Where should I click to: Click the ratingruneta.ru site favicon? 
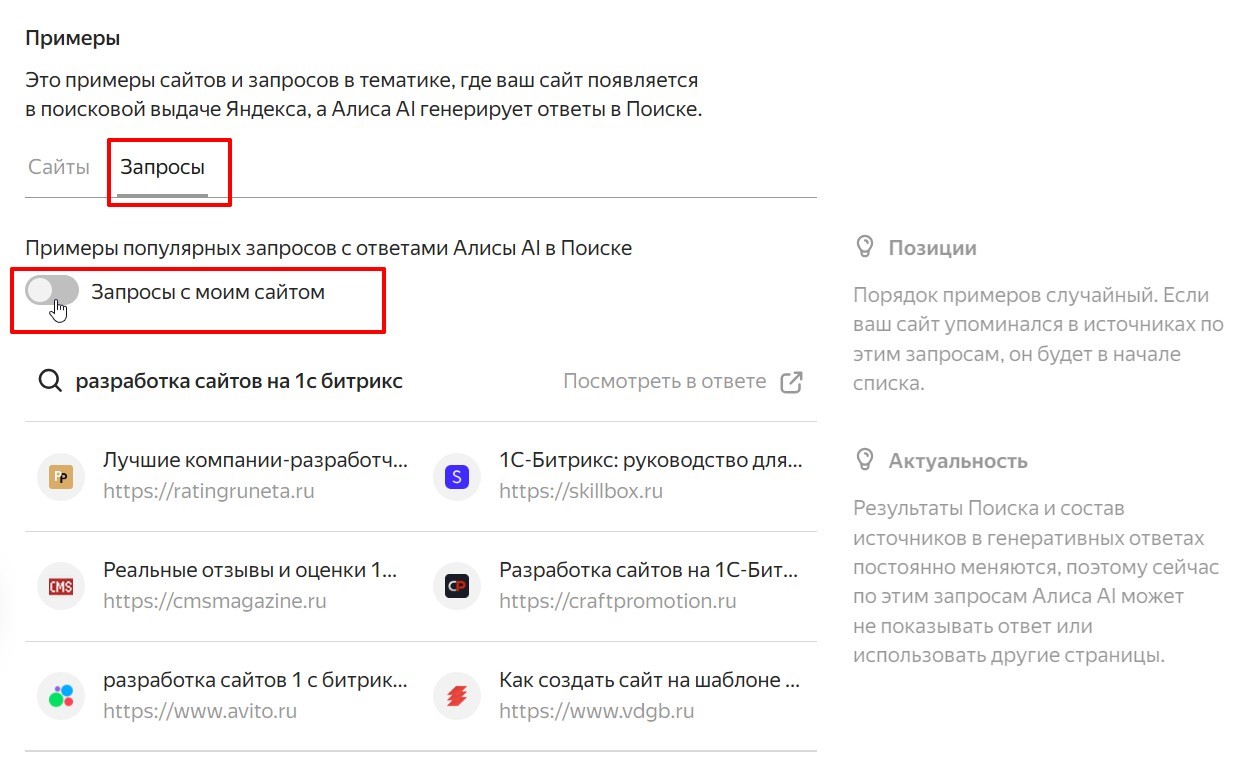[x=61, y=477]
